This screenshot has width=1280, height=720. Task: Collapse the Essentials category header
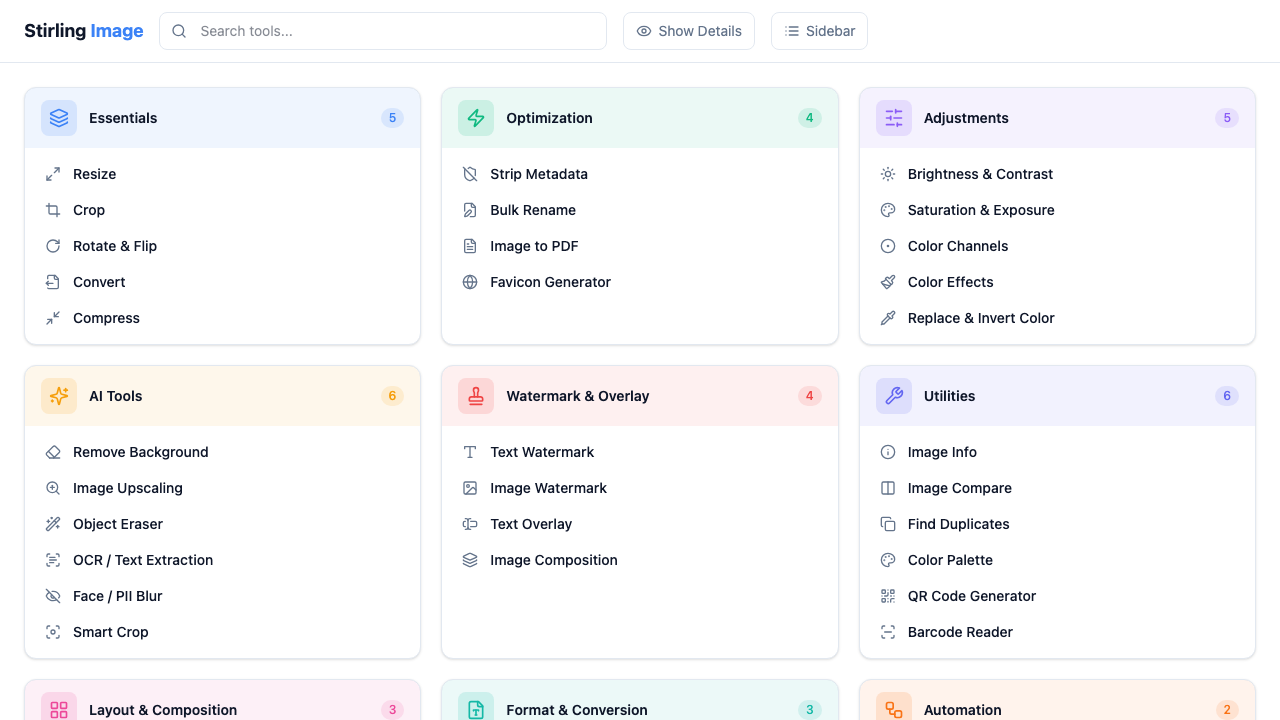coord(222,118)
